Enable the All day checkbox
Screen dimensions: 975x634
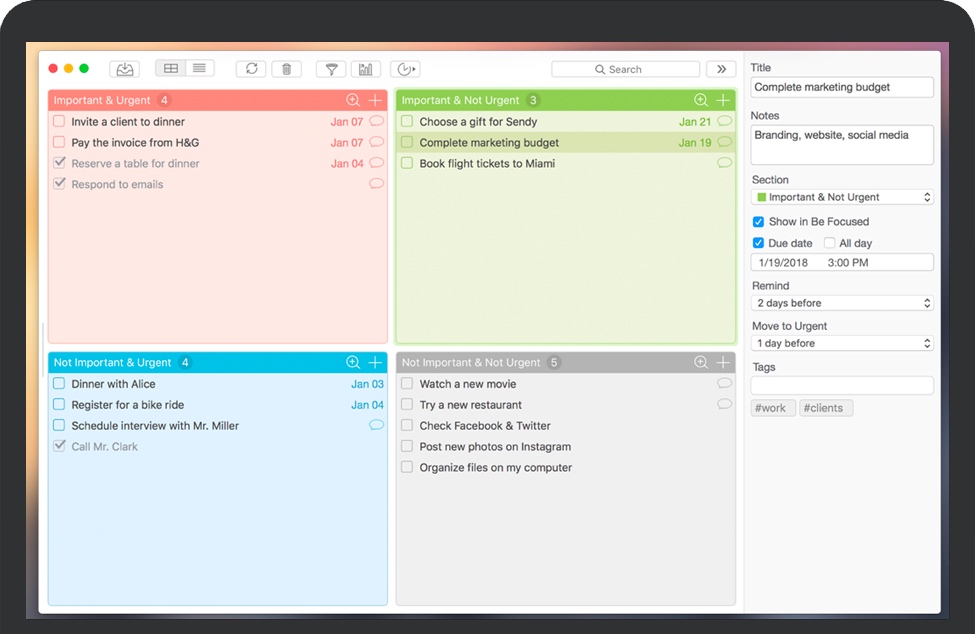[x=830, y=243]
